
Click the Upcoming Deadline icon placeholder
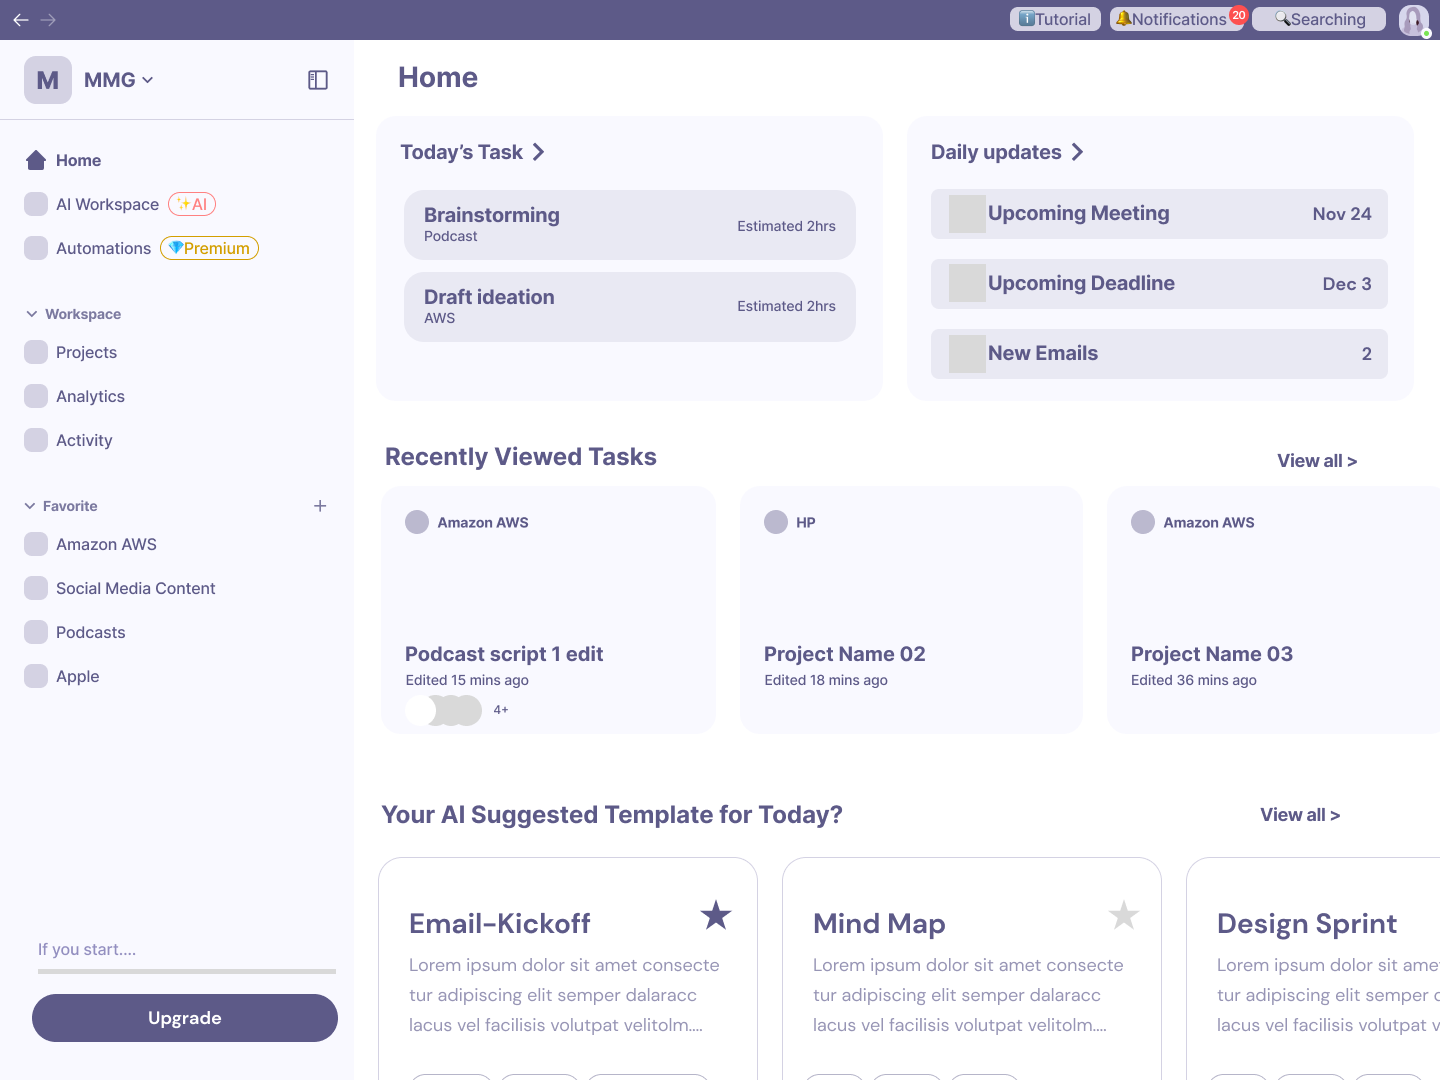pos(967,284)
